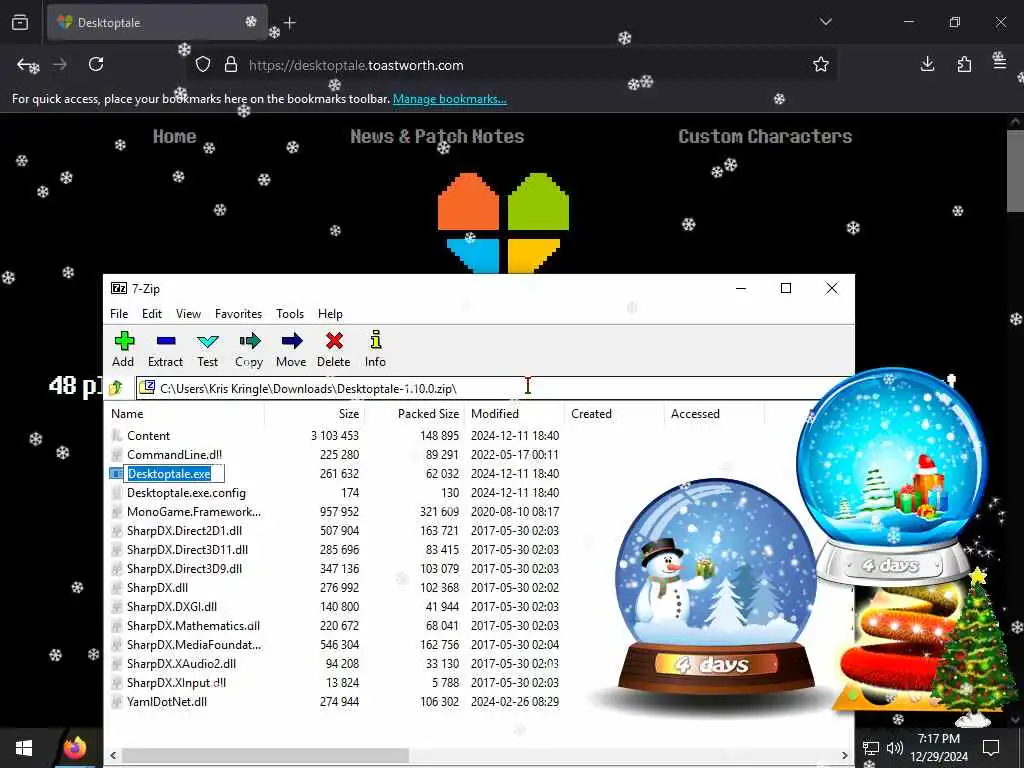The width and height of the screenshot is (1024, 768).
Task: Click the web page vertical scrollbar
Action: click(1015, 171)
